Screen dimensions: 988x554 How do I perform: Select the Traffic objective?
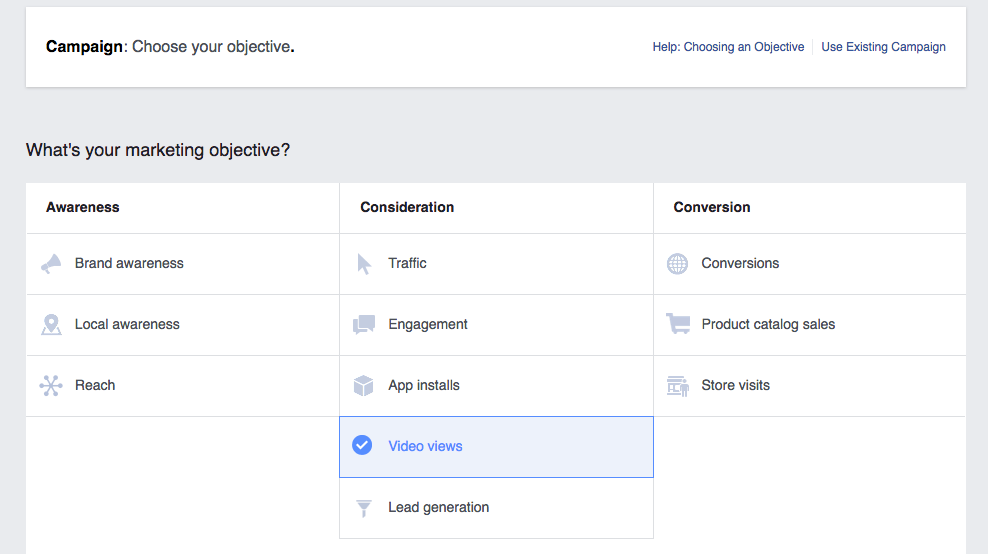(497, 264)
